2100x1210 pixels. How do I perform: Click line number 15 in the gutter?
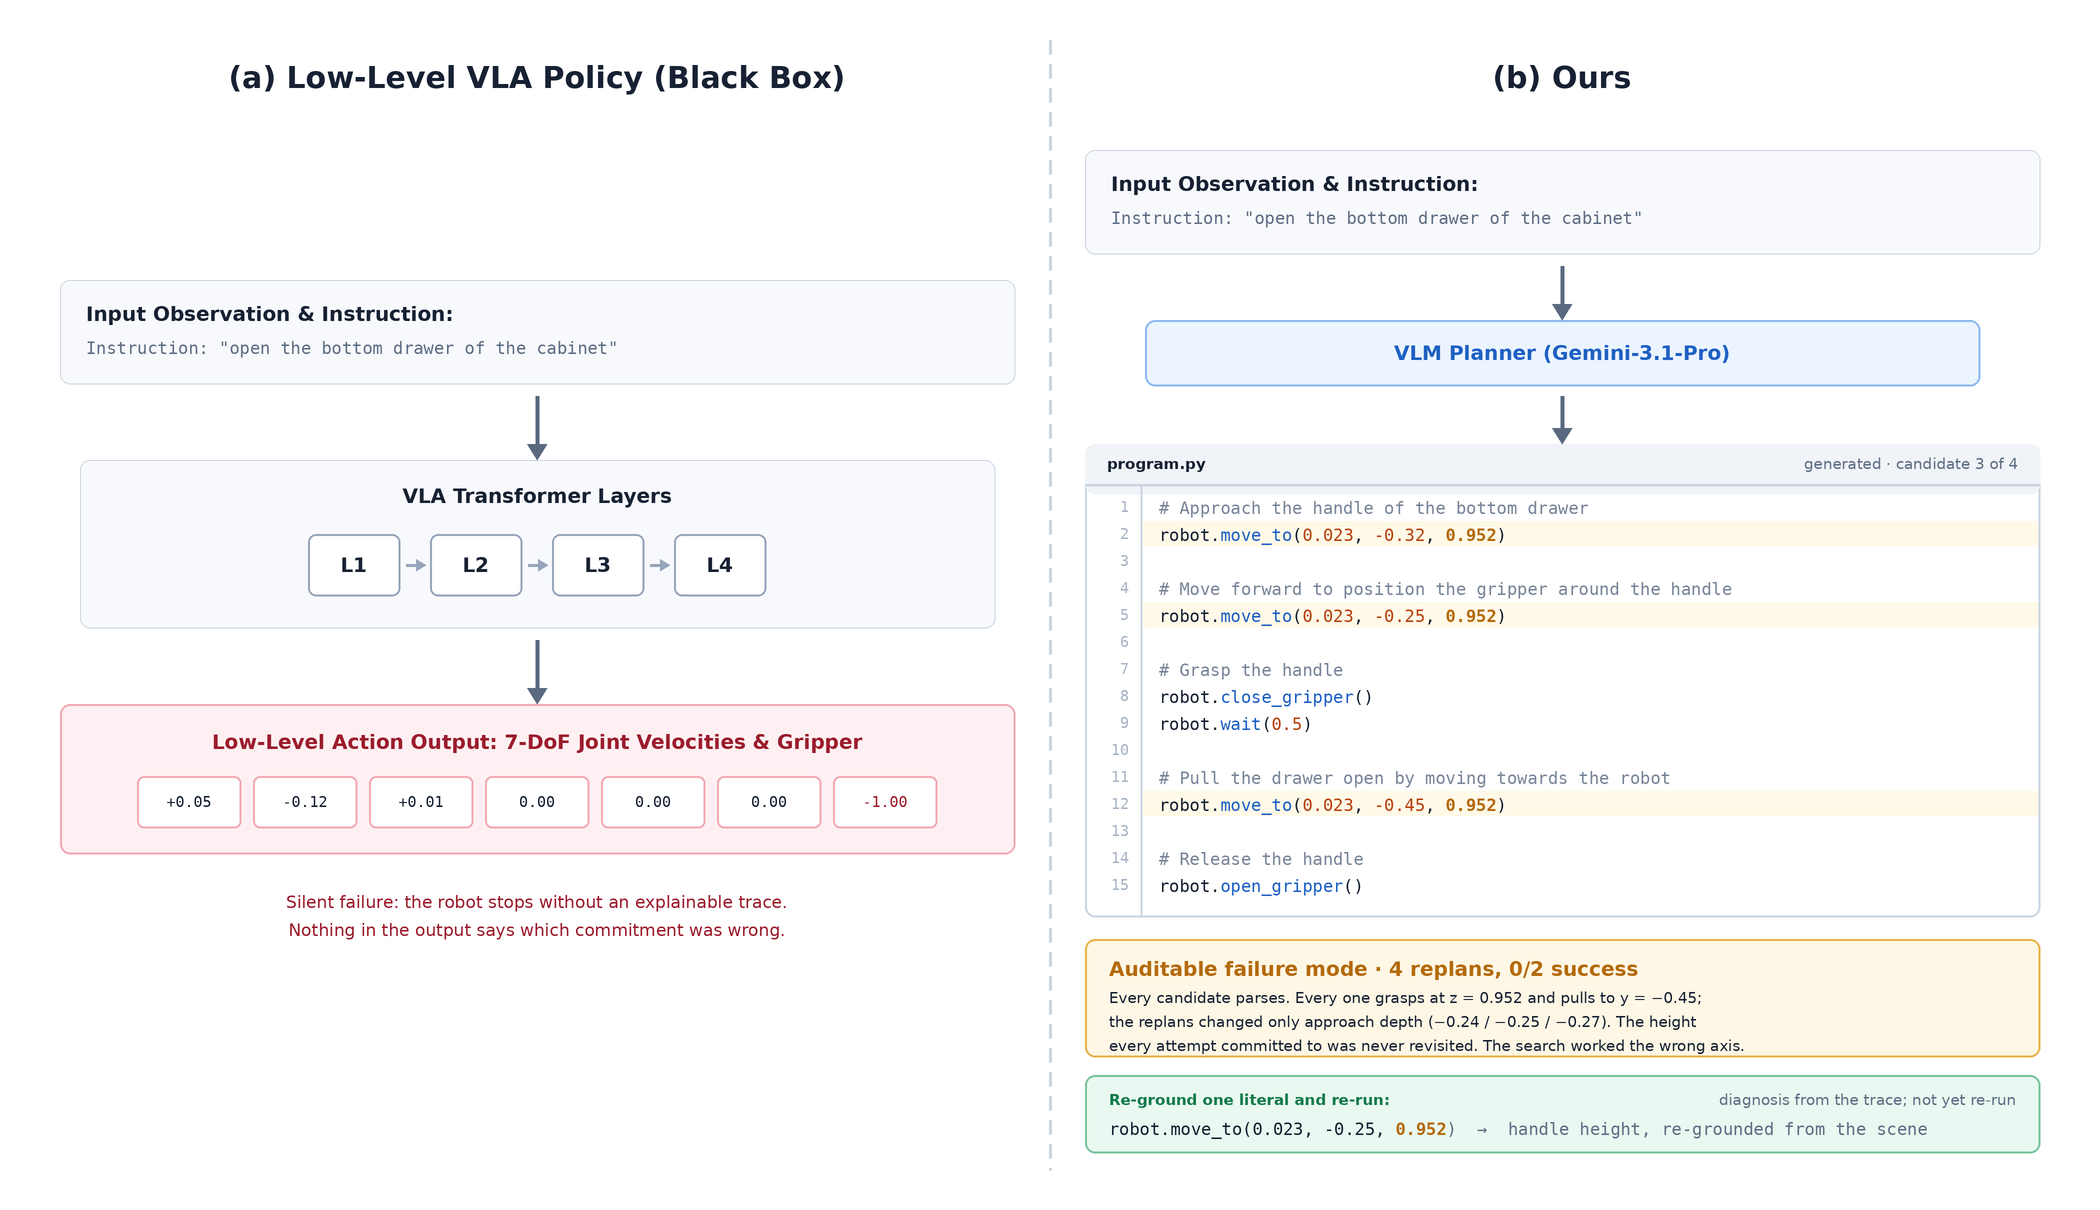click(x=1120, y=885)
